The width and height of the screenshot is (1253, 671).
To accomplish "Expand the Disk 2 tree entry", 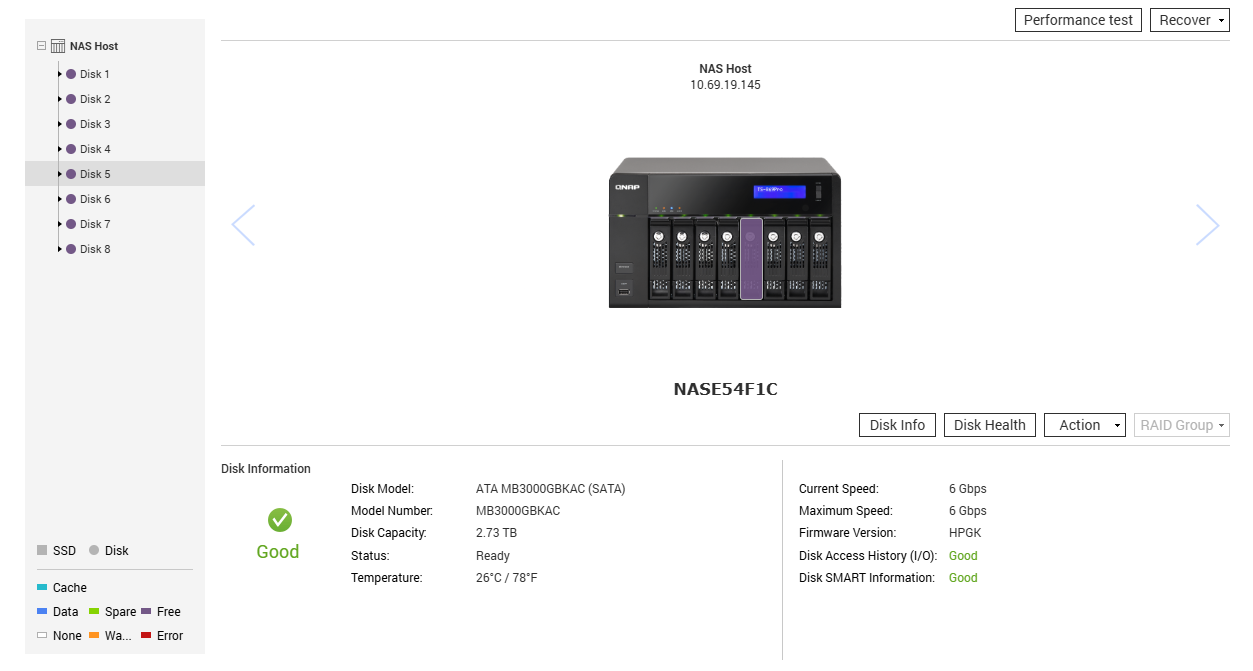I will 58,99.
